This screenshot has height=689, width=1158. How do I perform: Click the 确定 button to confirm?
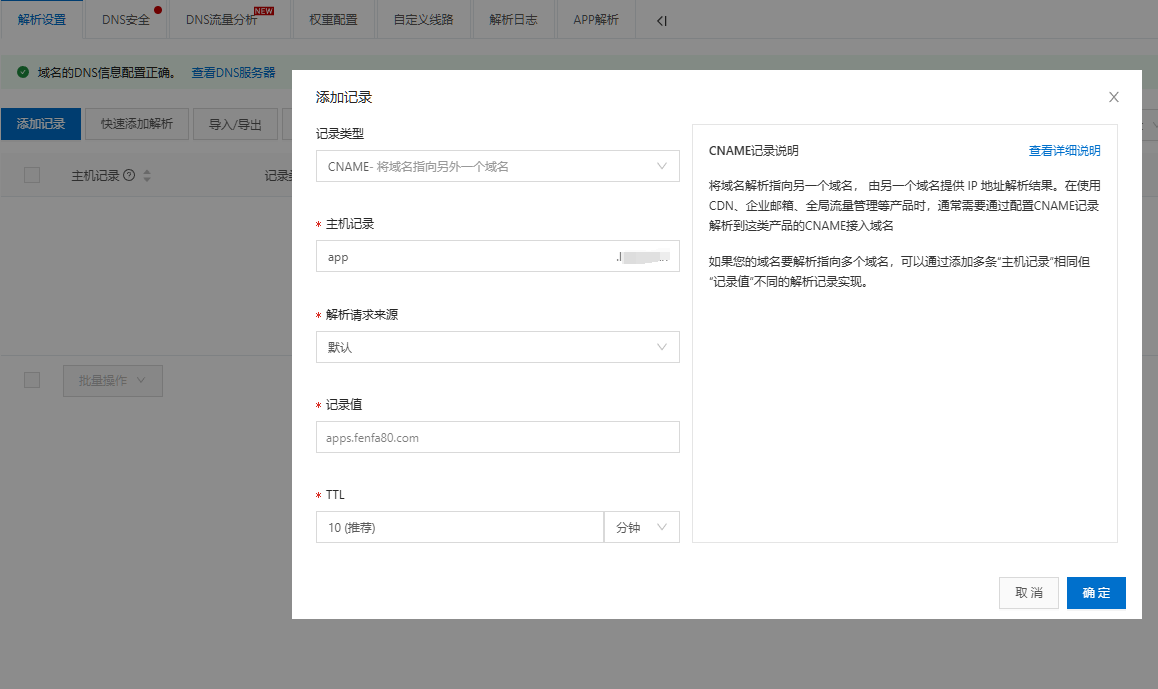coord(1096,593)
